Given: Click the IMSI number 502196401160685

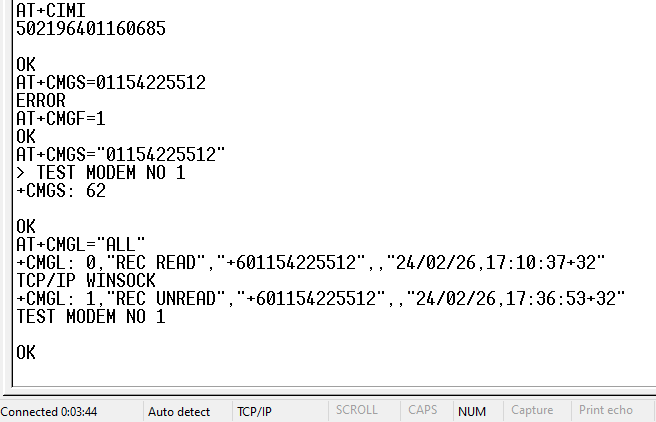Looking at the screenshot, I should pyautogui.click(x=90, y=28).
